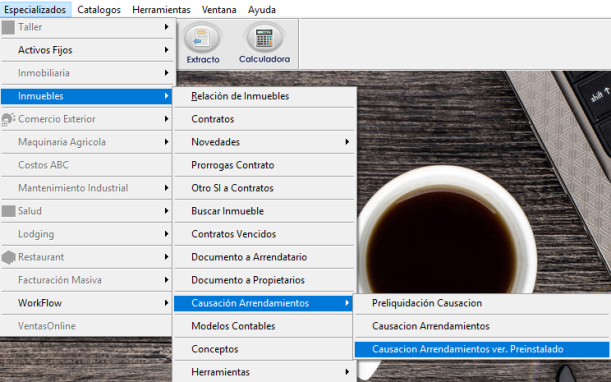
Task: Launch the Calculadora tool
Action: point(264,43)
